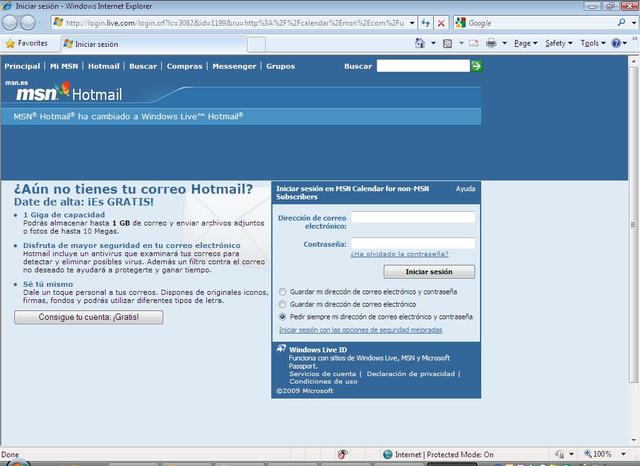Open the Hotmail nav link

[x=104, y=66]
